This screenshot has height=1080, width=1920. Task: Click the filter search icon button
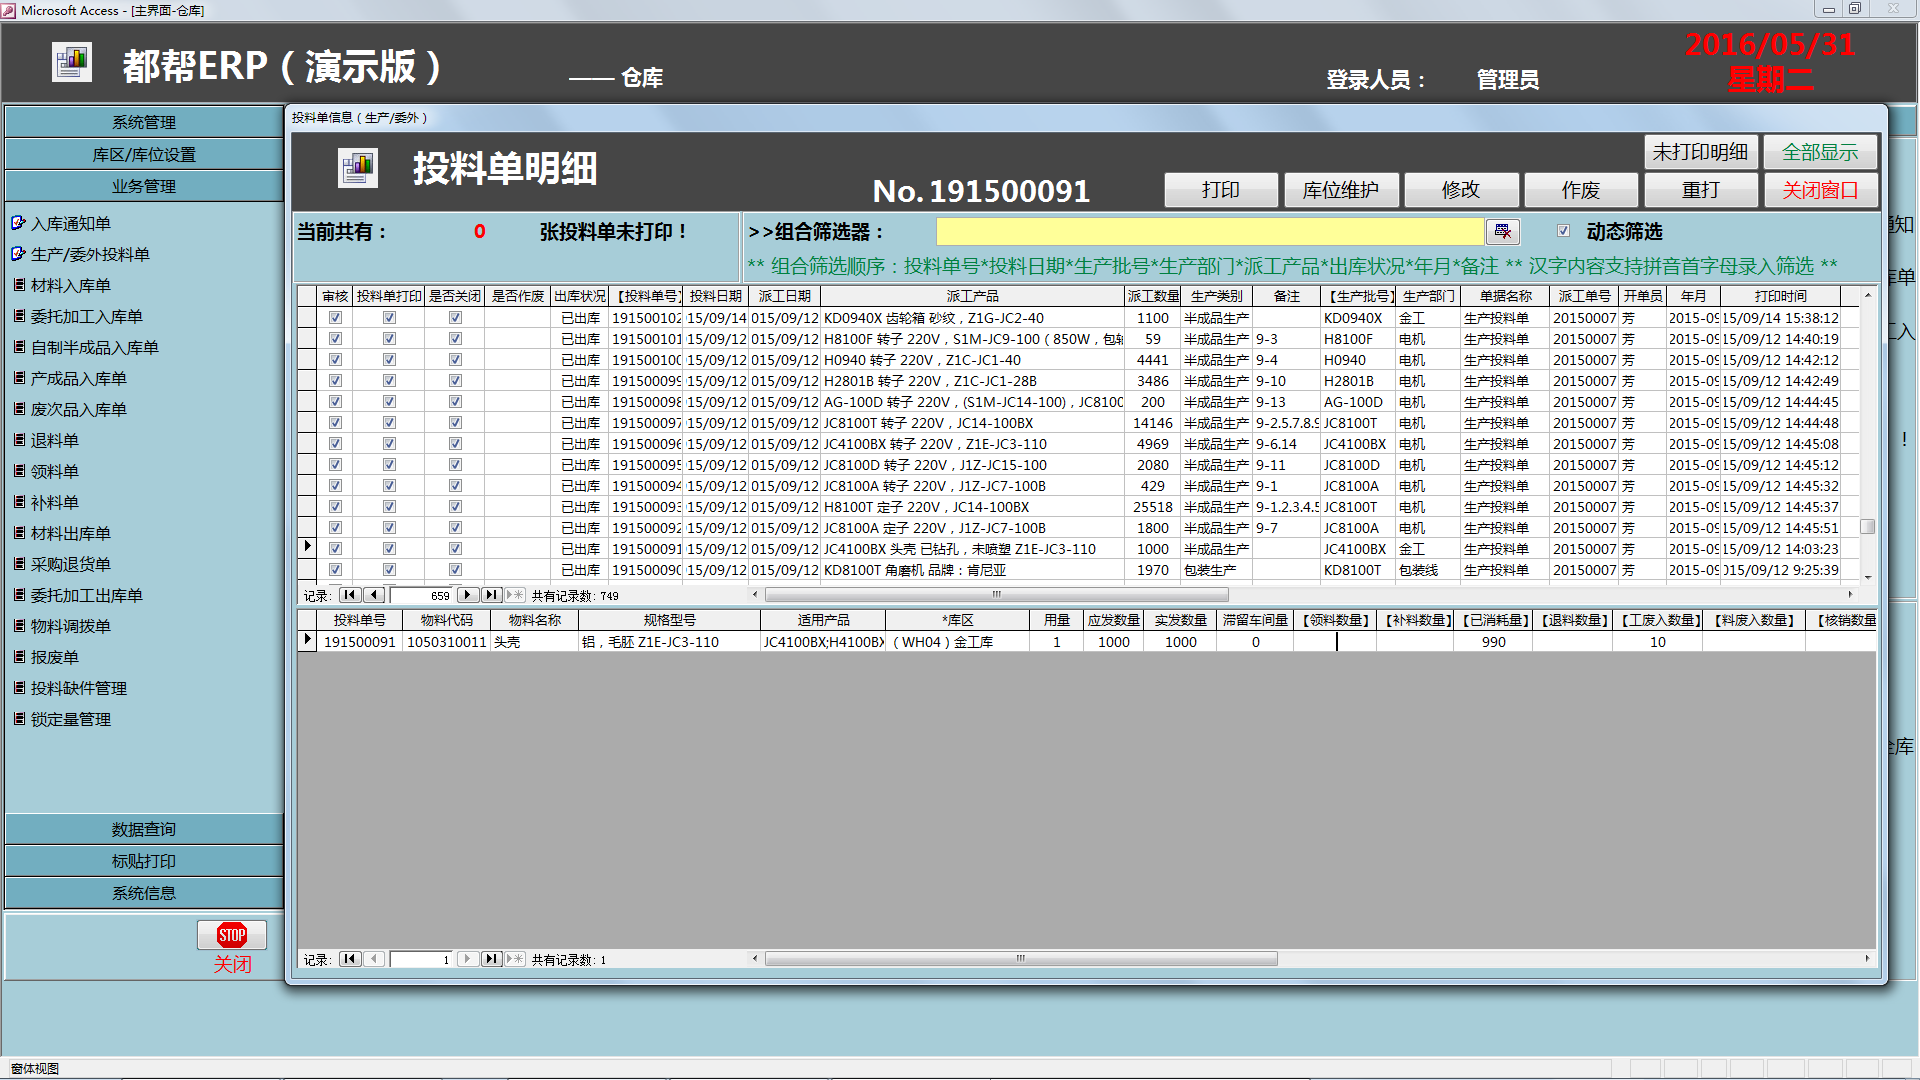tap(1502, 231)
